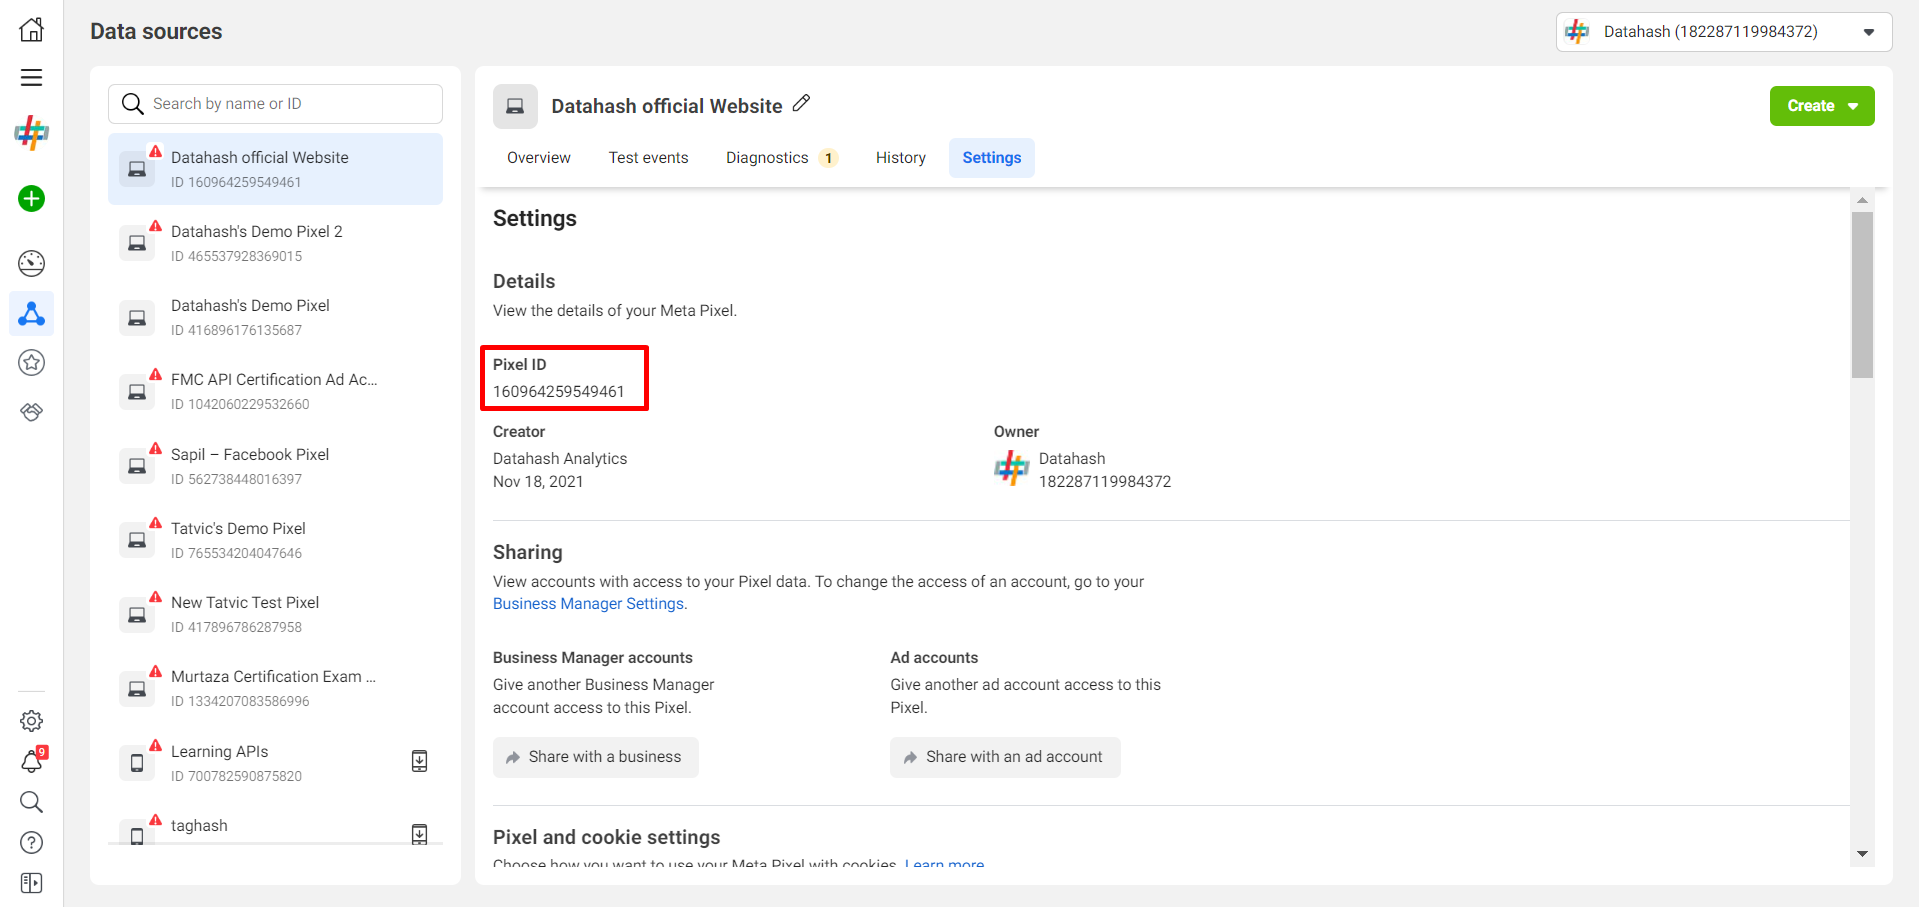
Task: Switch to the Test events tab
Action: 648,158
